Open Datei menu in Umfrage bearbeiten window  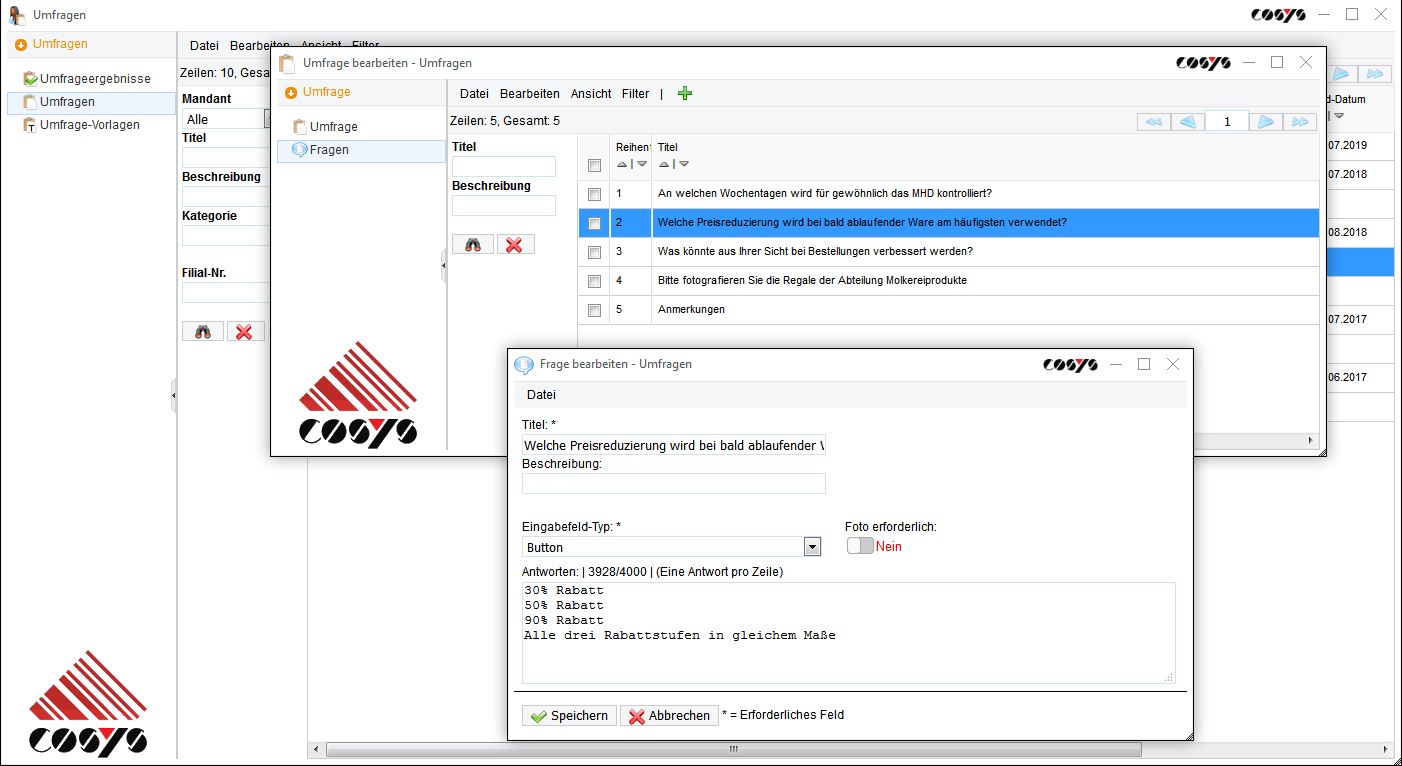point(474,93)
